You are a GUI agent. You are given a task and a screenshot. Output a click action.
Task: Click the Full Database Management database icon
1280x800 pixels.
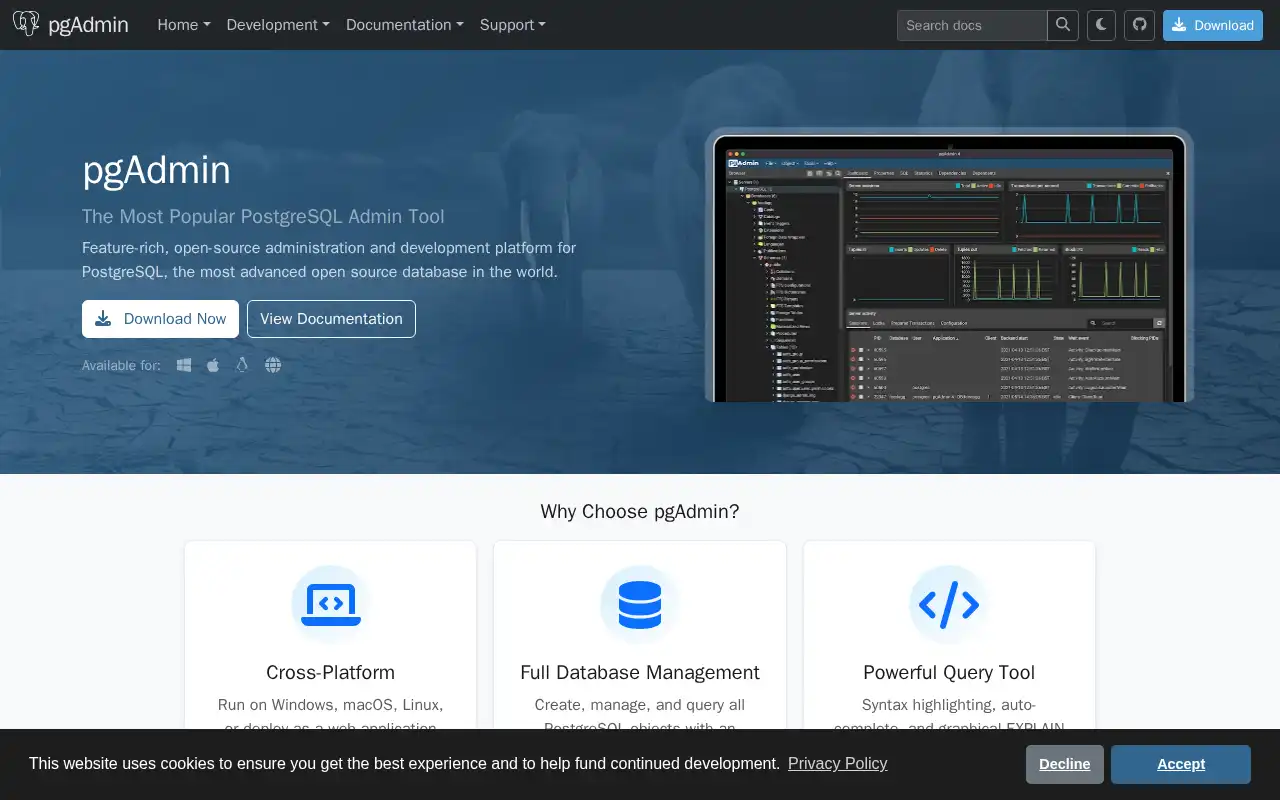tap(640, 604)
